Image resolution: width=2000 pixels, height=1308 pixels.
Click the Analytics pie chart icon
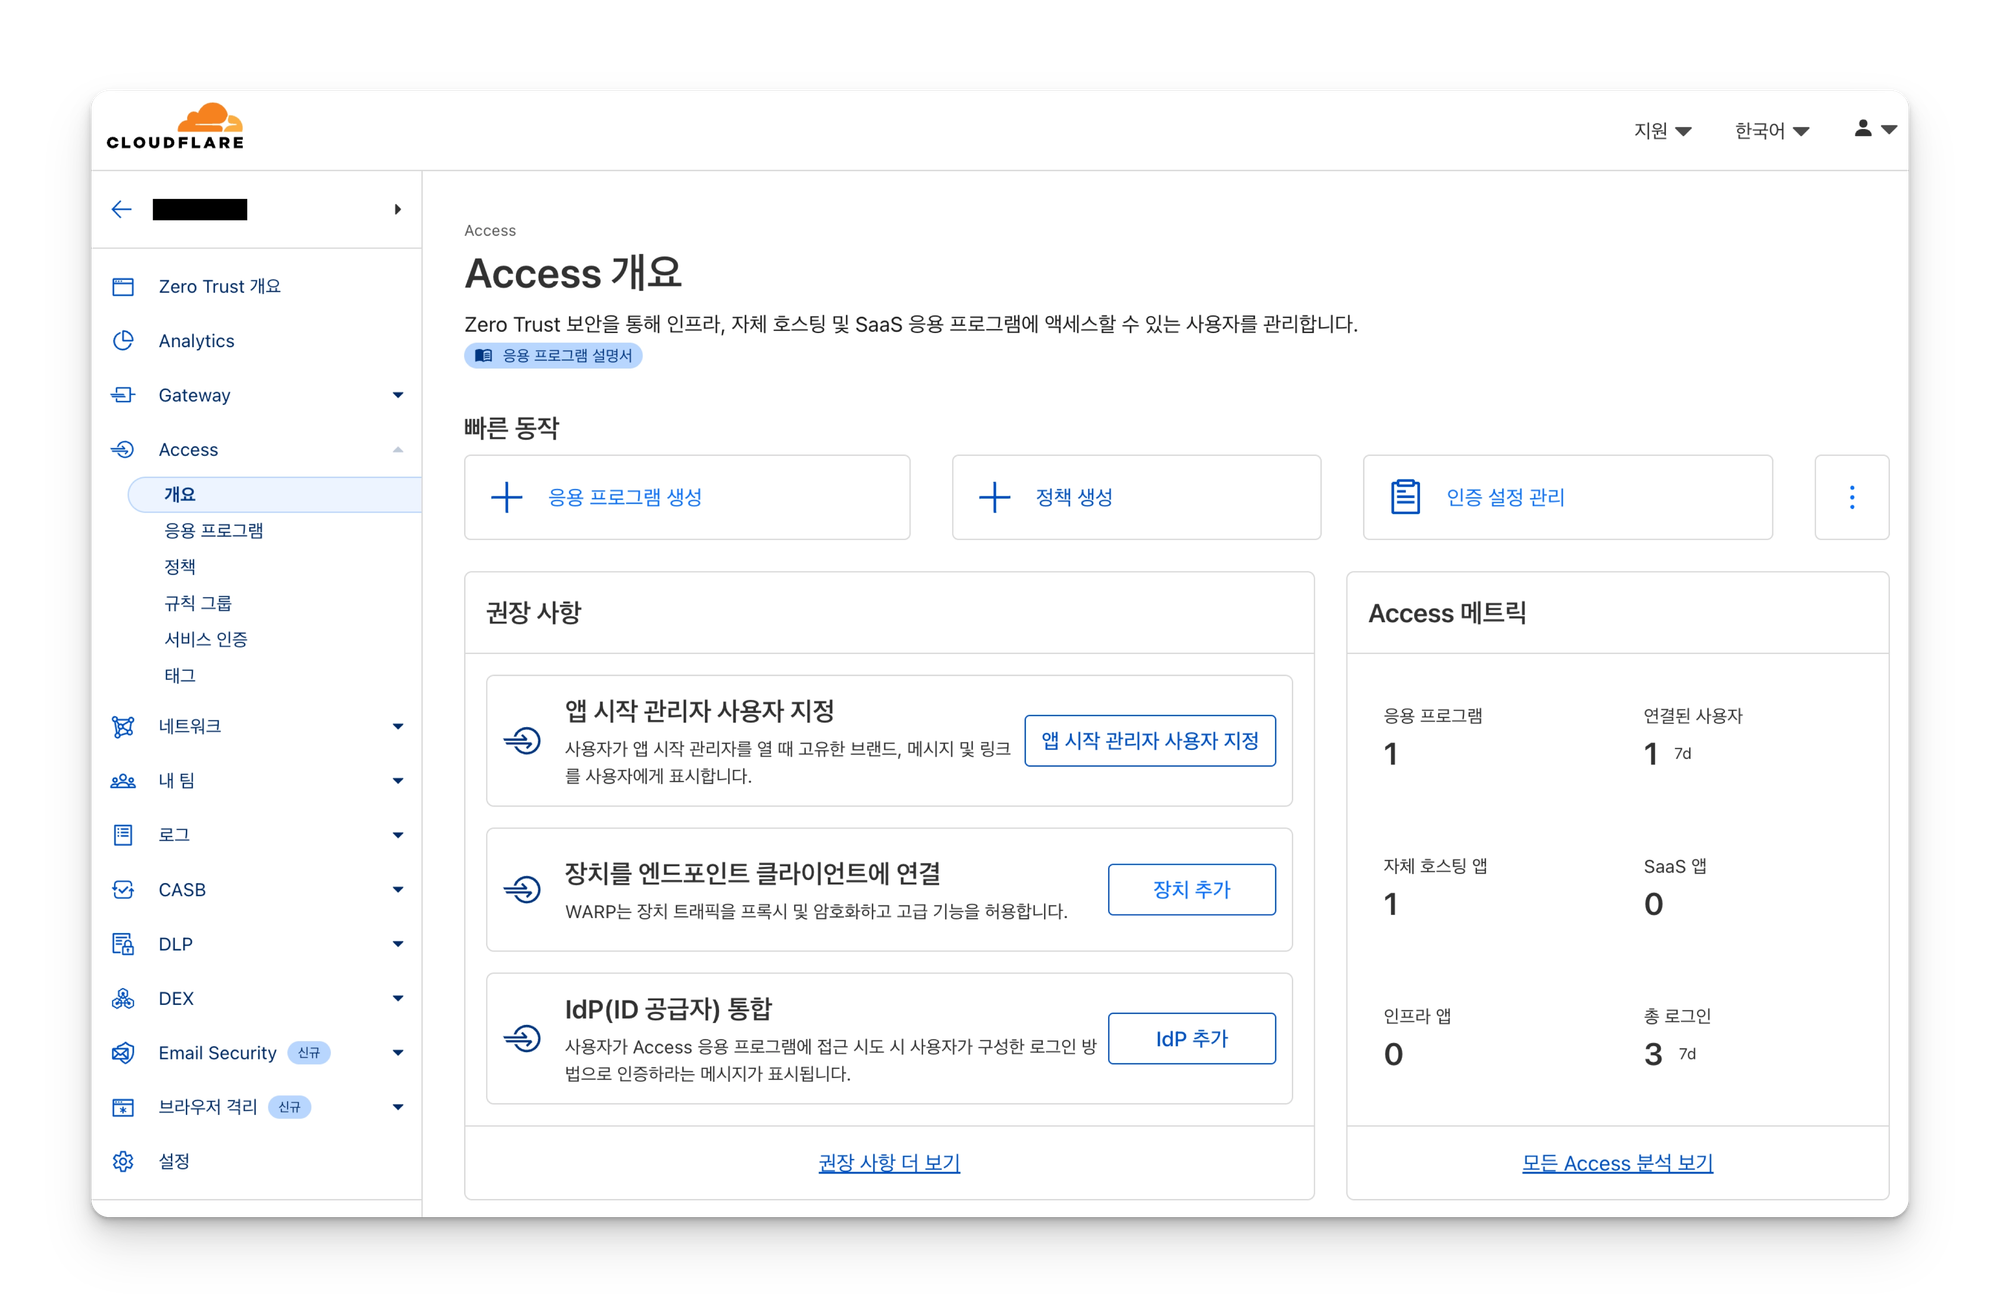(123, 341)
